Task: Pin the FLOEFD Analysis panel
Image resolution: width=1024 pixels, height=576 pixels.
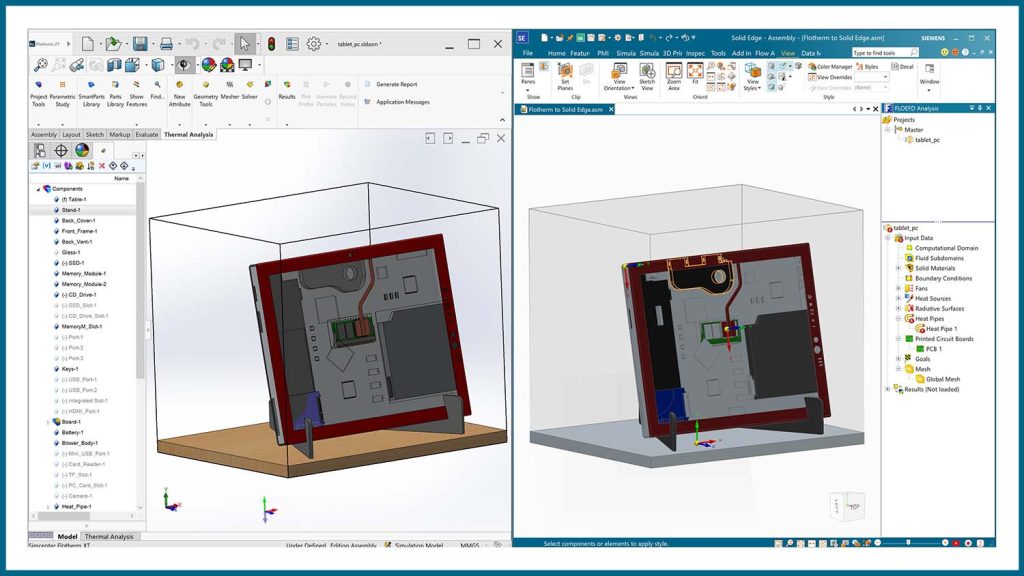Action: coord(980,108)
